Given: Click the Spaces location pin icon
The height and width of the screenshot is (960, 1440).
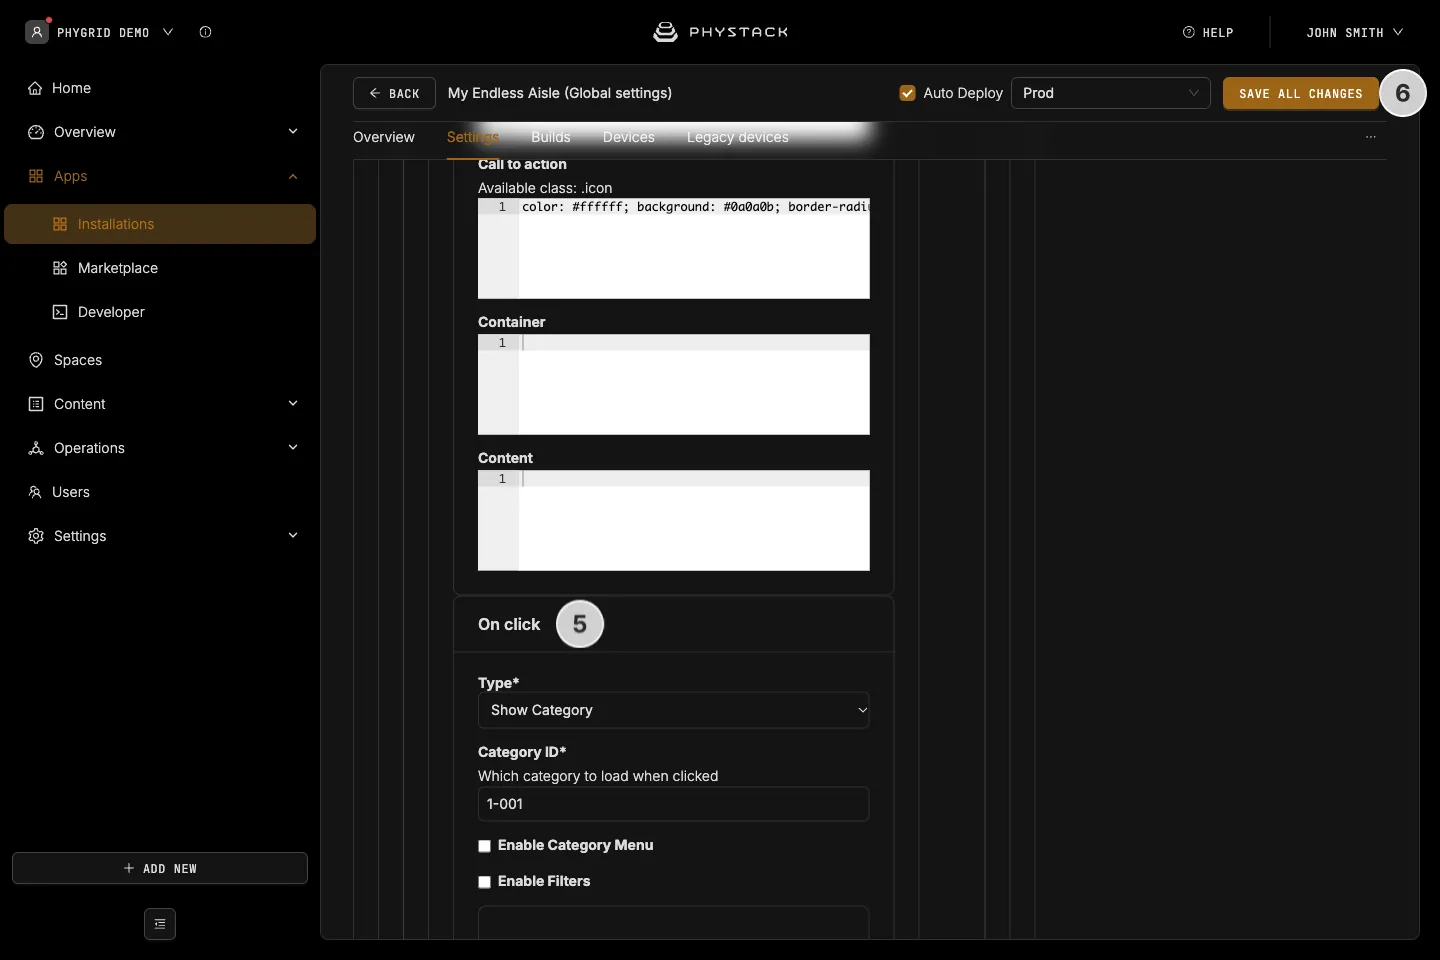Looking at the screenshot, I should 36,360.
